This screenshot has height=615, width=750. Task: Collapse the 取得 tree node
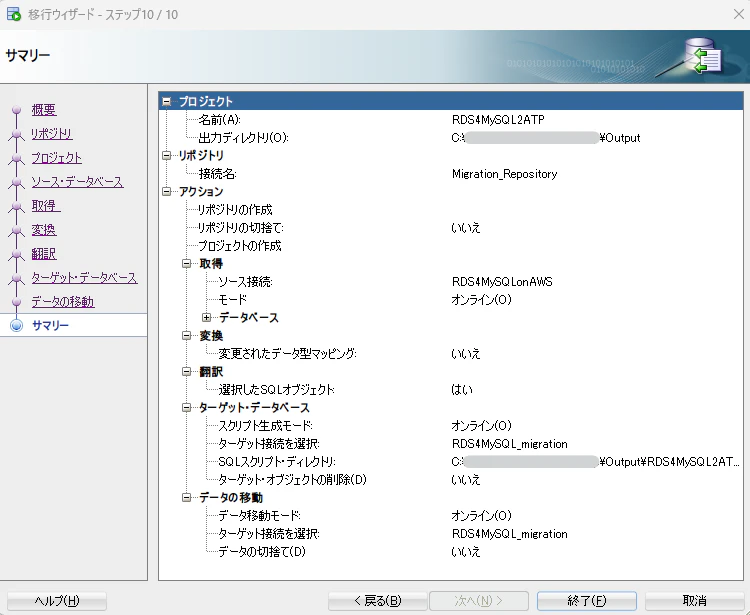tap(187, 264)
